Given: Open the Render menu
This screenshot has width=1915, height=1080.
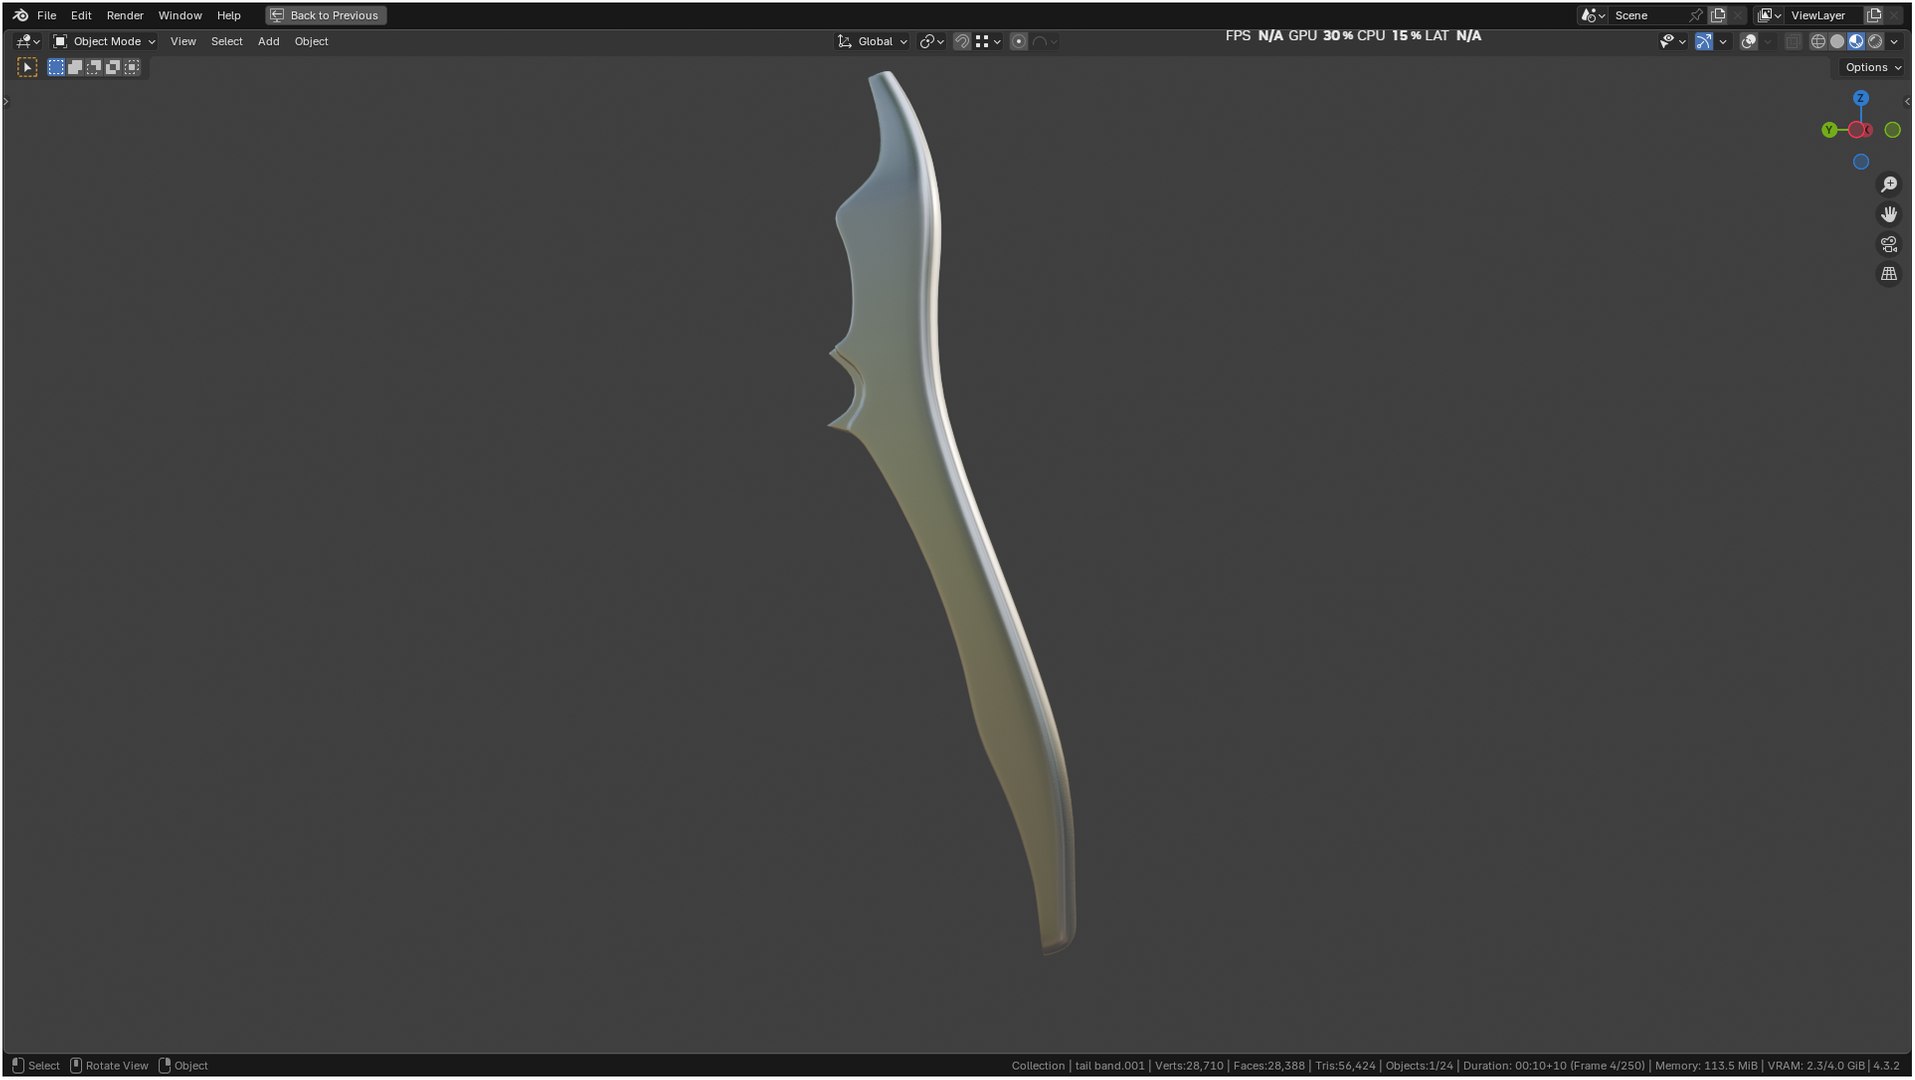Looking at the screenshot, I should (x=125, y=15).
